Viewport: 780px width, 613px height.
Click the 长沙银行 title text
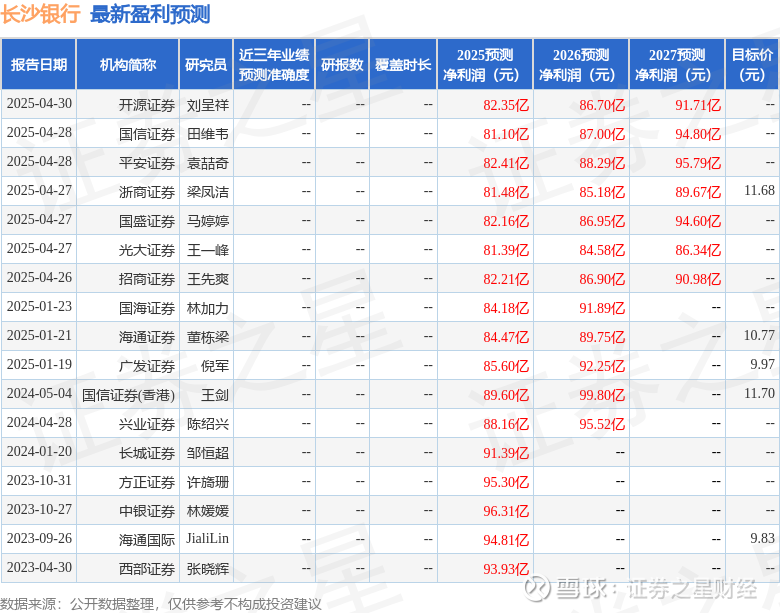(40, 14)
